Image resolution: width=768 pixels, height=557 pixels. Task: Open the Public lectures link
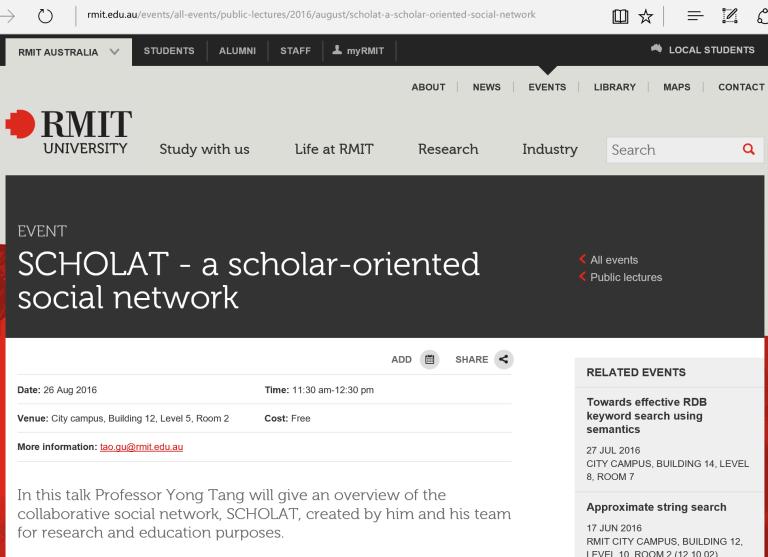tap(625, 277)
